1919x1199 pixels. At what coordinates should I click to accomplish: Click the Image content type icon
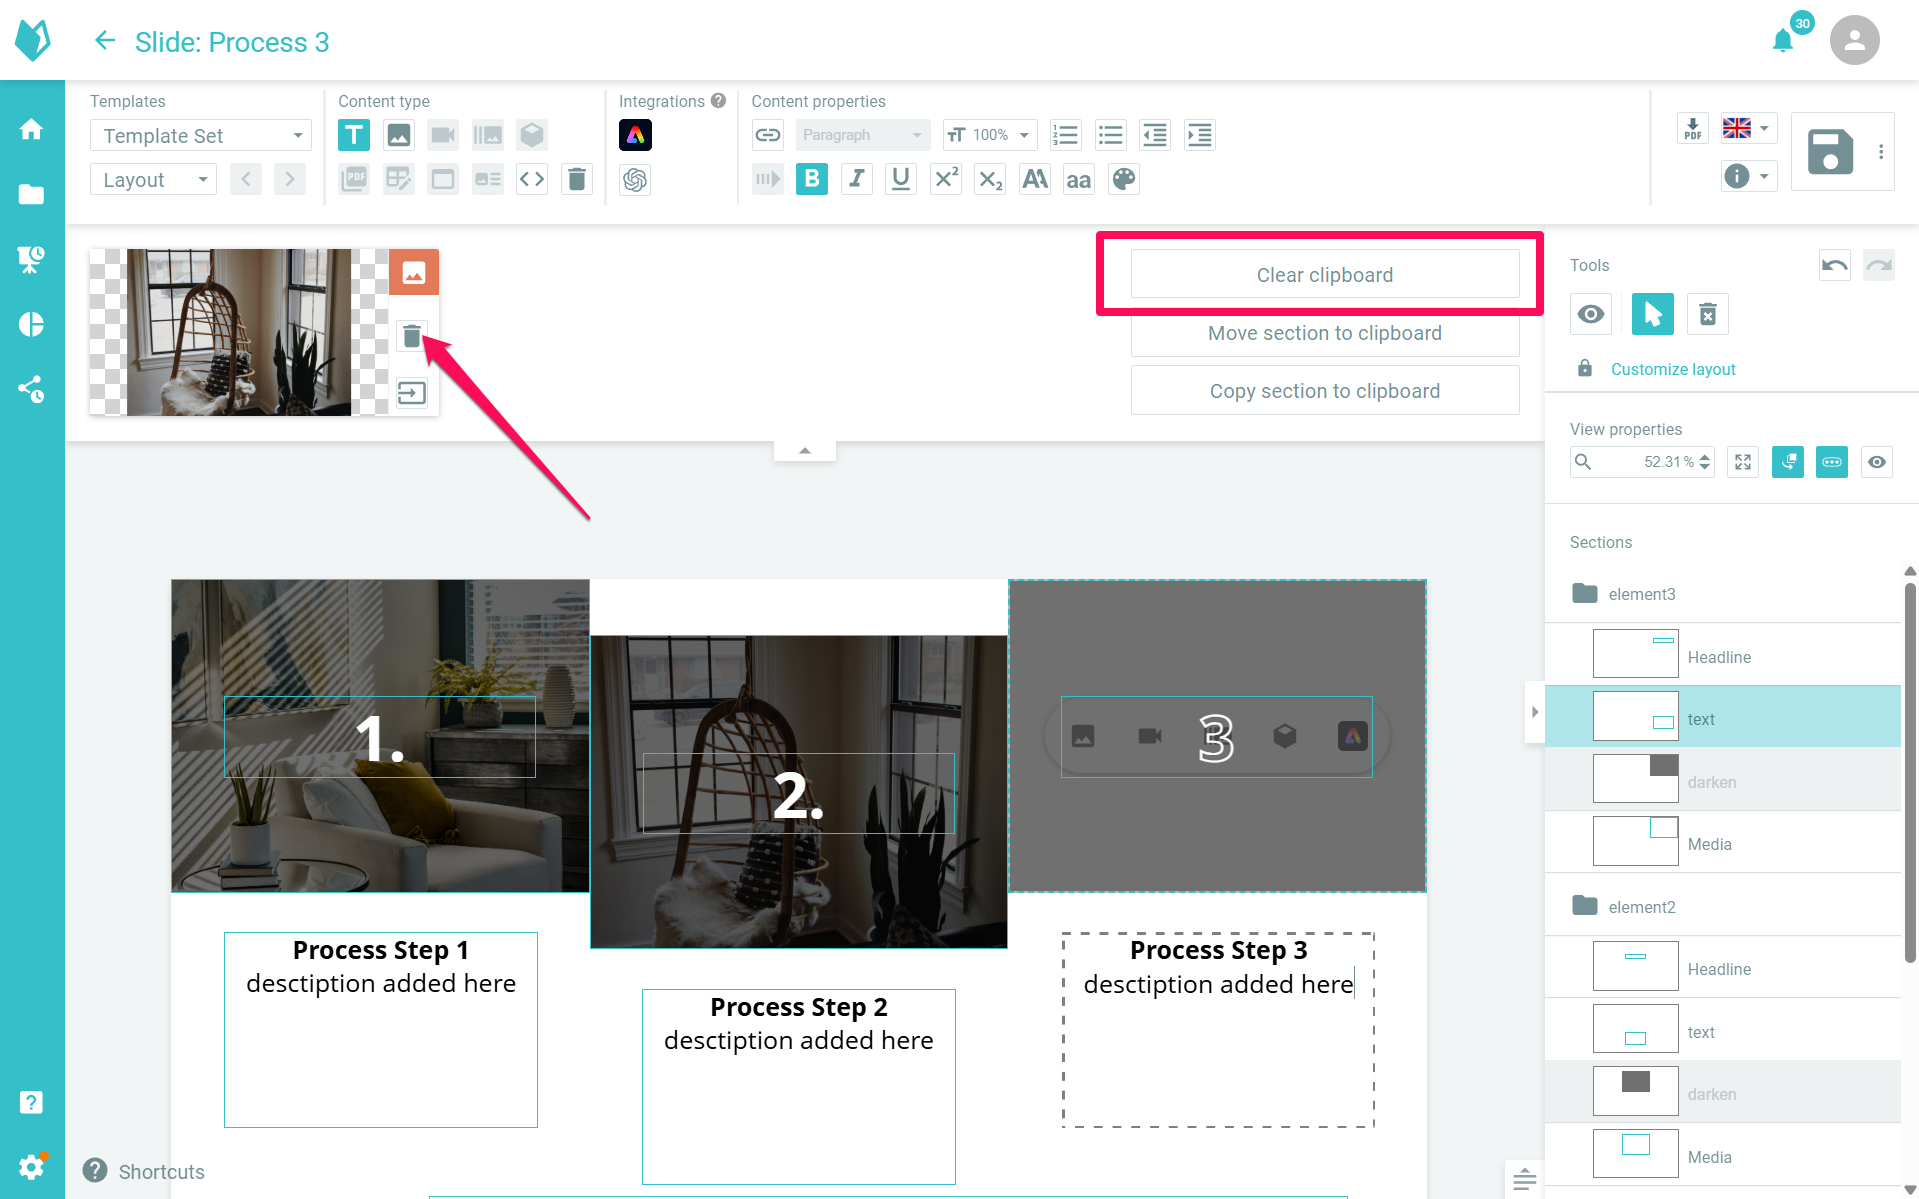point(398,135)
